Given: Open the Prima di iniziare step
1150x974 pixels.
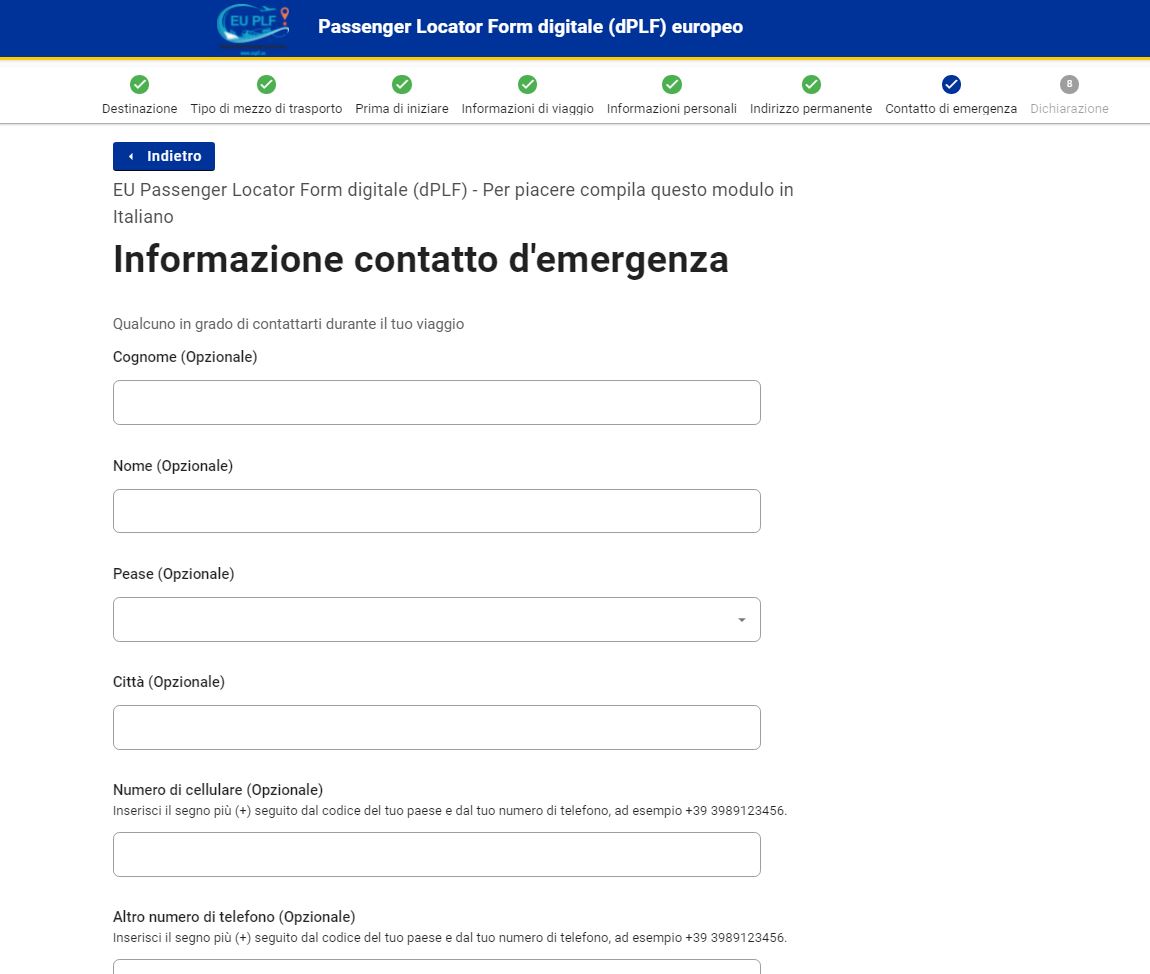Looking at the screenshot, I should [402, 109].
